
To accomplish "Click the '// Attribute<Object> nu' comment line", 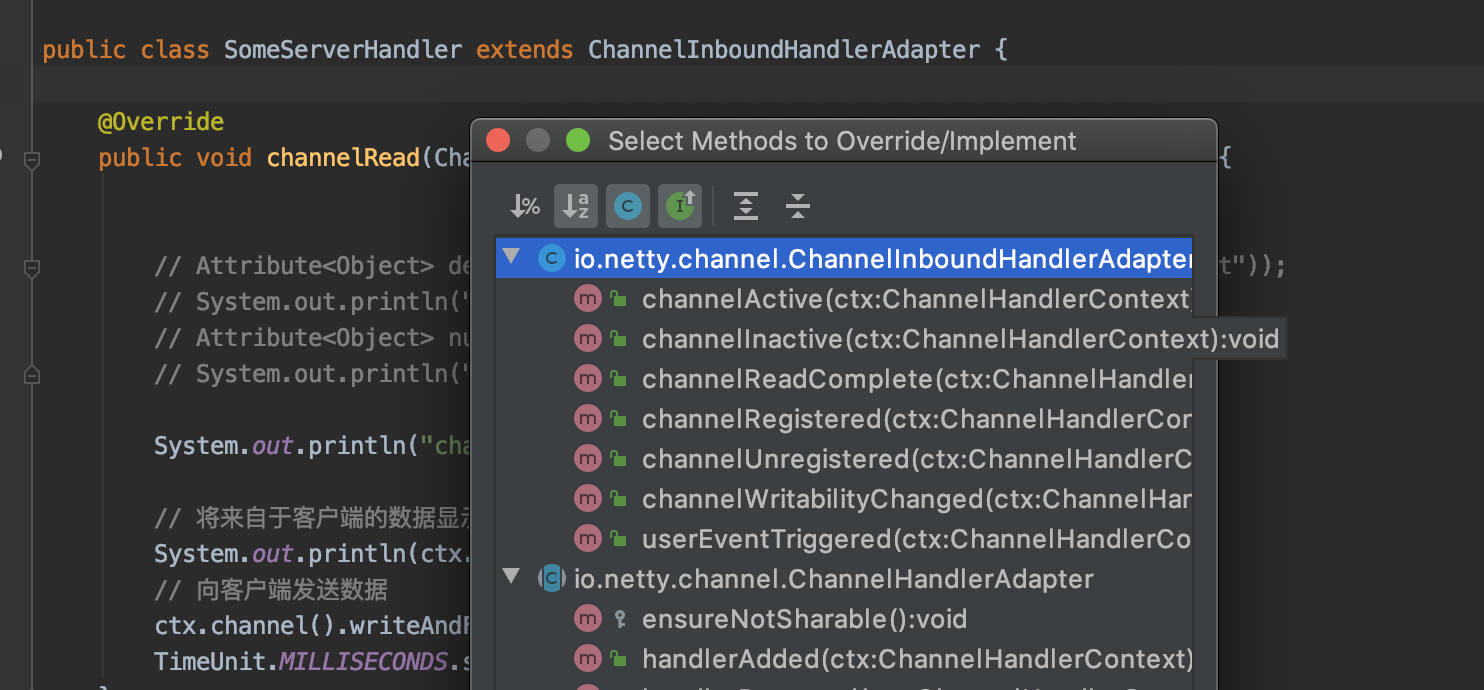I will pyautogui.click(x=312, y=338).
